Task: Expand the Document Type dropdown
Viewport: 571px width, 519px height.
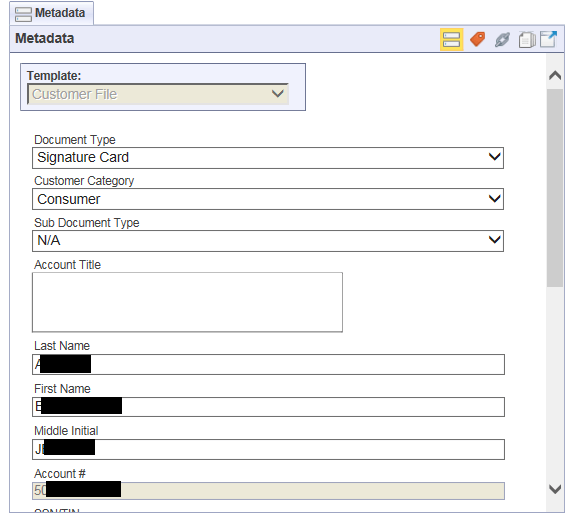Action: point(268,158)
